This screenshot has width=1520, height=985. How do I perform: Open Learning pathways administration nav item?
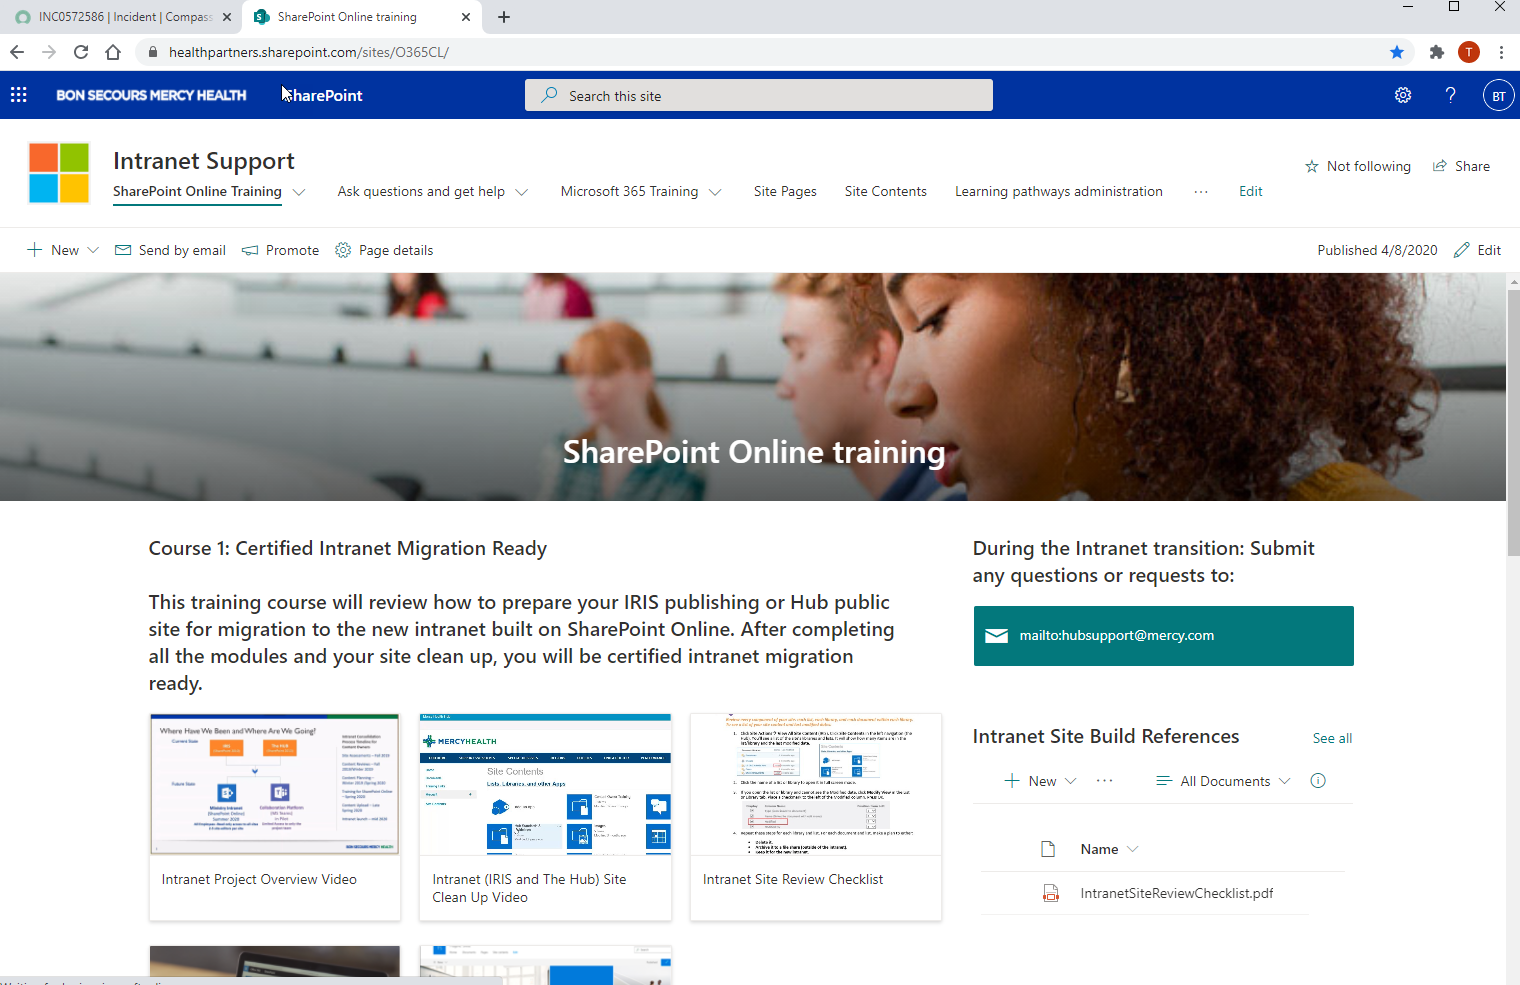[1058, 191]
